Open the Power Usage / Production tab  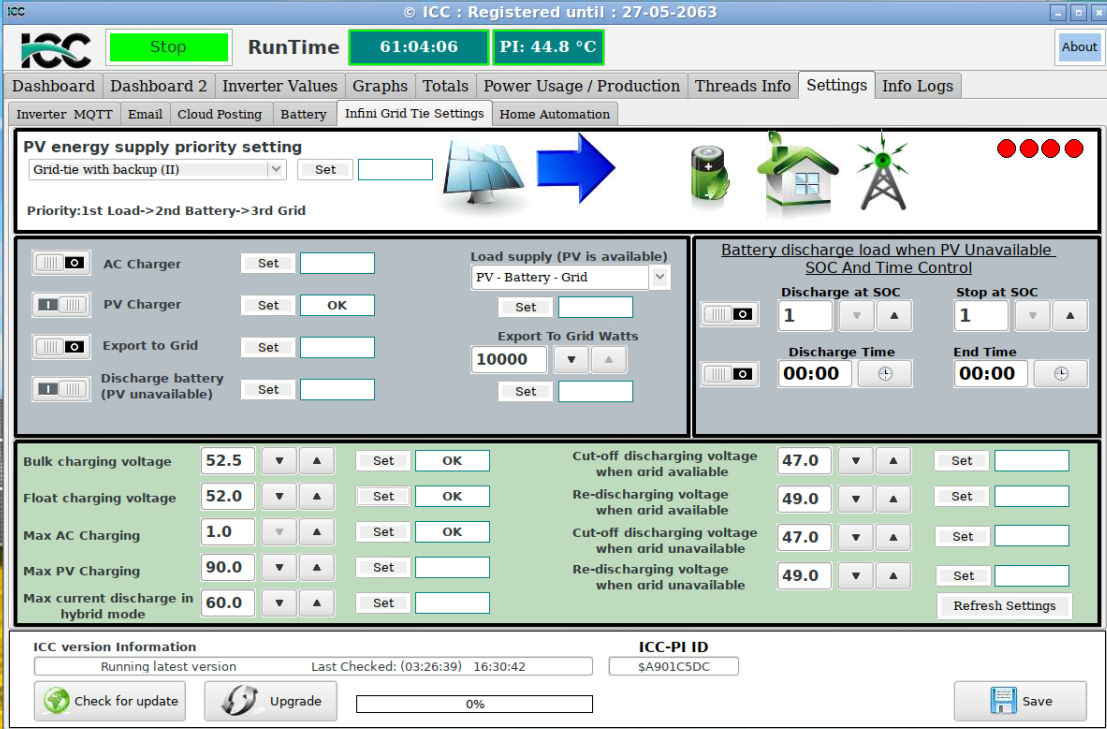(x=581, y=86)
